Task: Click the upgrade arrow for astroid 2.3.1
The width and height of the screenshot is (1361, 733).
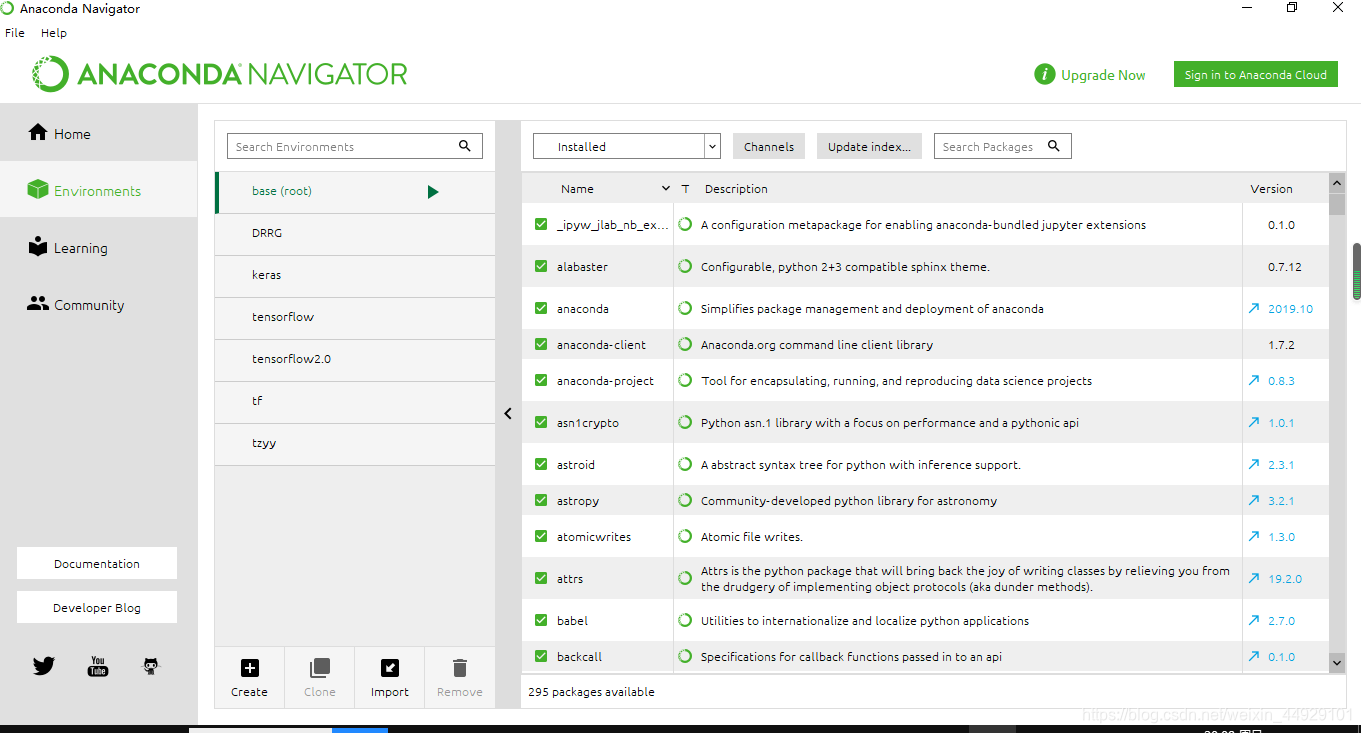Action: point(1254,465)
